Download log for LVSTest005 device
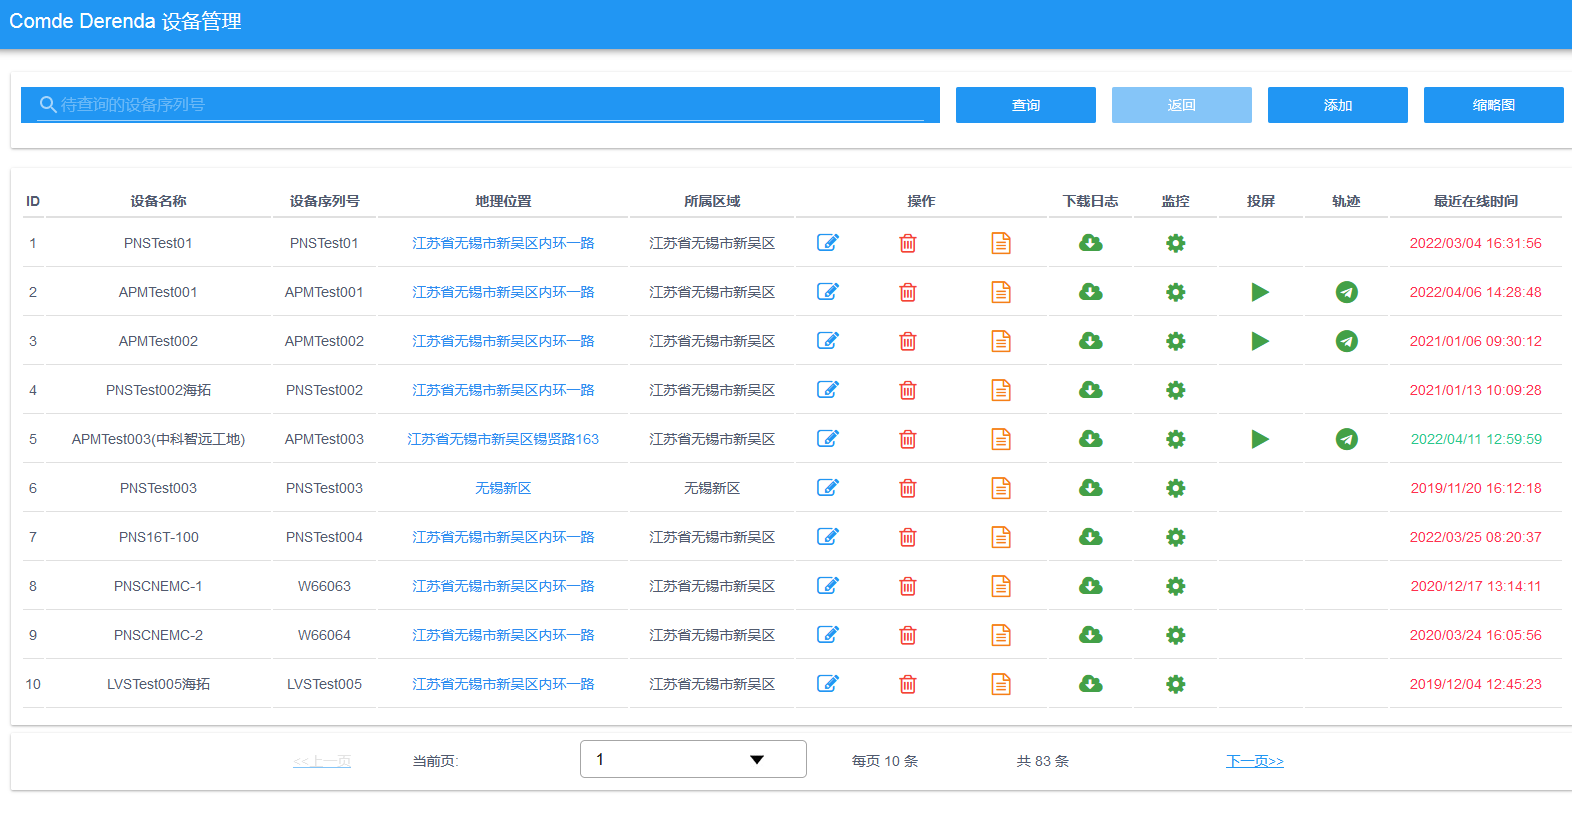 tap(1090, 684)
